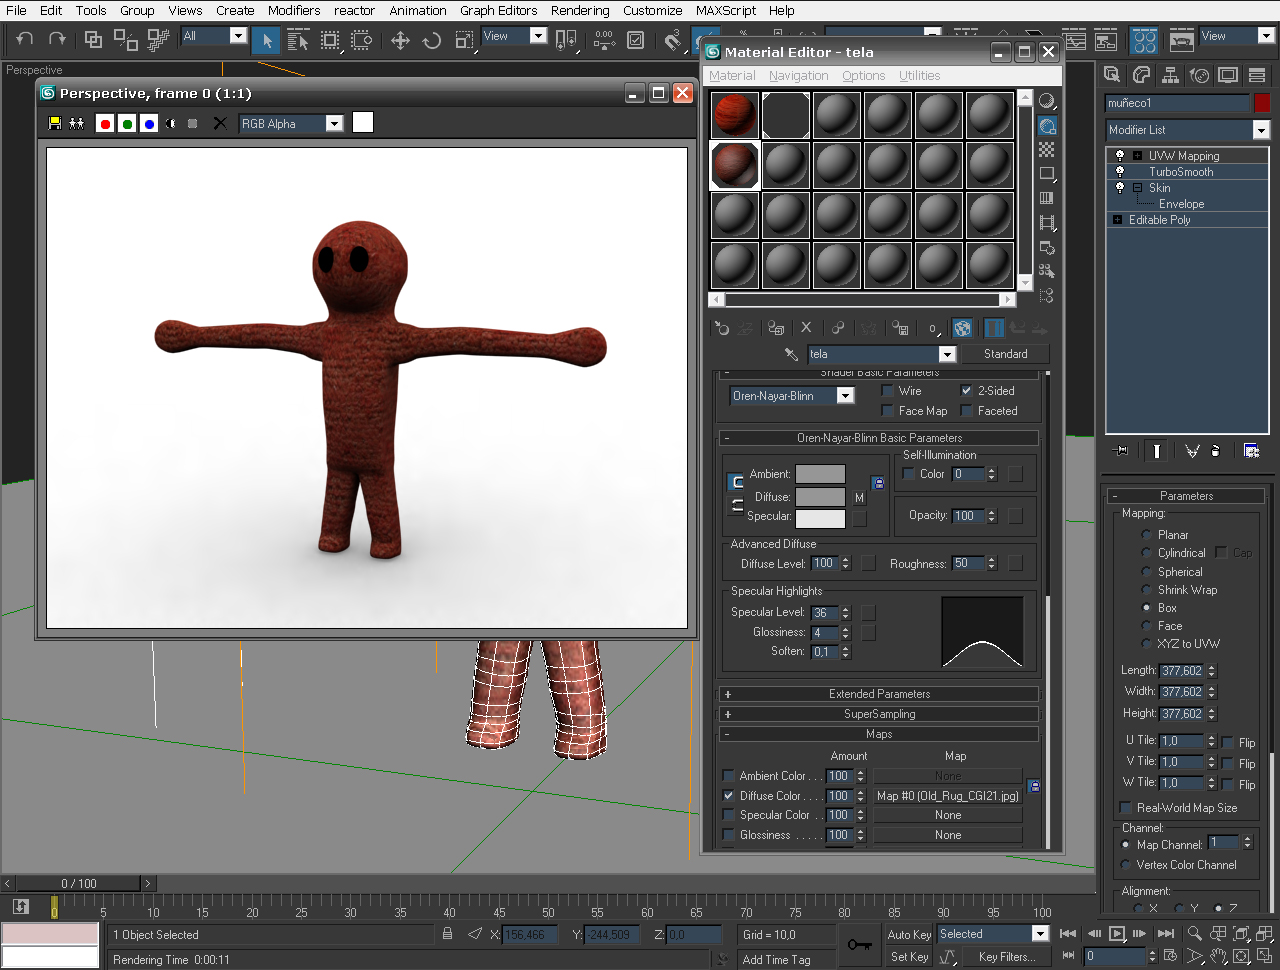1280x970 pixels.
Task: Open the Utilities menu in Material Editor
Action: [919, 76]
